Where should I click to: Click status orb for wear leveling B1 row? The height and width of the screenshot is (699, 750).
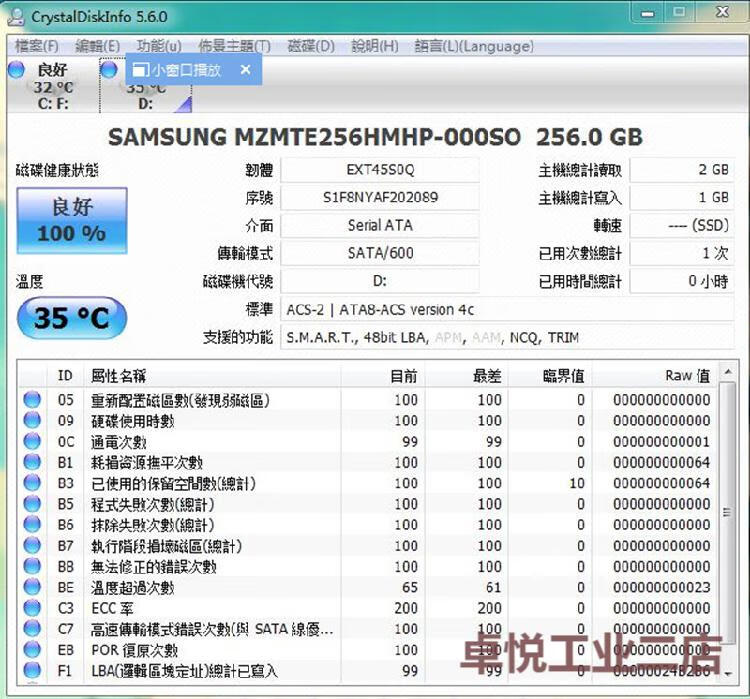tap(32, 463)
